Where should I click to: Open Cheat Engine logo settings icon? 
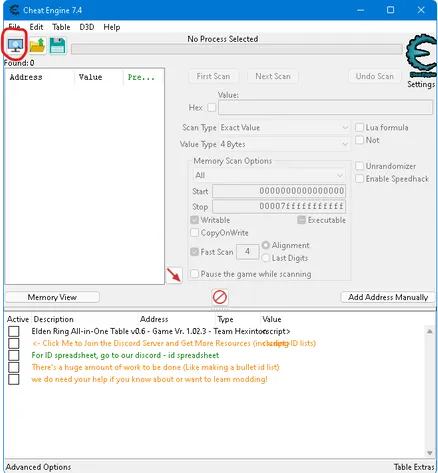421,57
